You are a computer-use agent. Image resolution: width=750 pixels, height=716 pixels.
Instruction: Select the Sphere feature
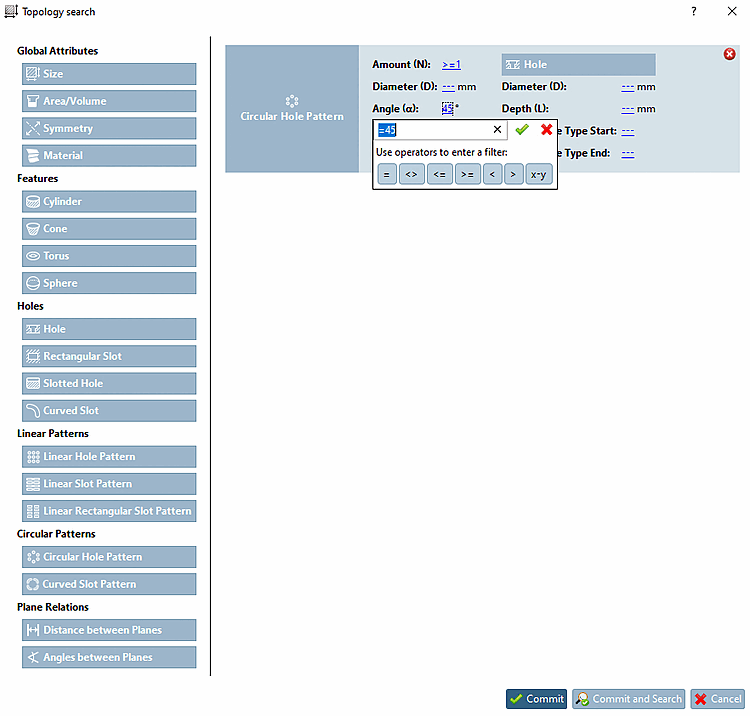(109, 283)
